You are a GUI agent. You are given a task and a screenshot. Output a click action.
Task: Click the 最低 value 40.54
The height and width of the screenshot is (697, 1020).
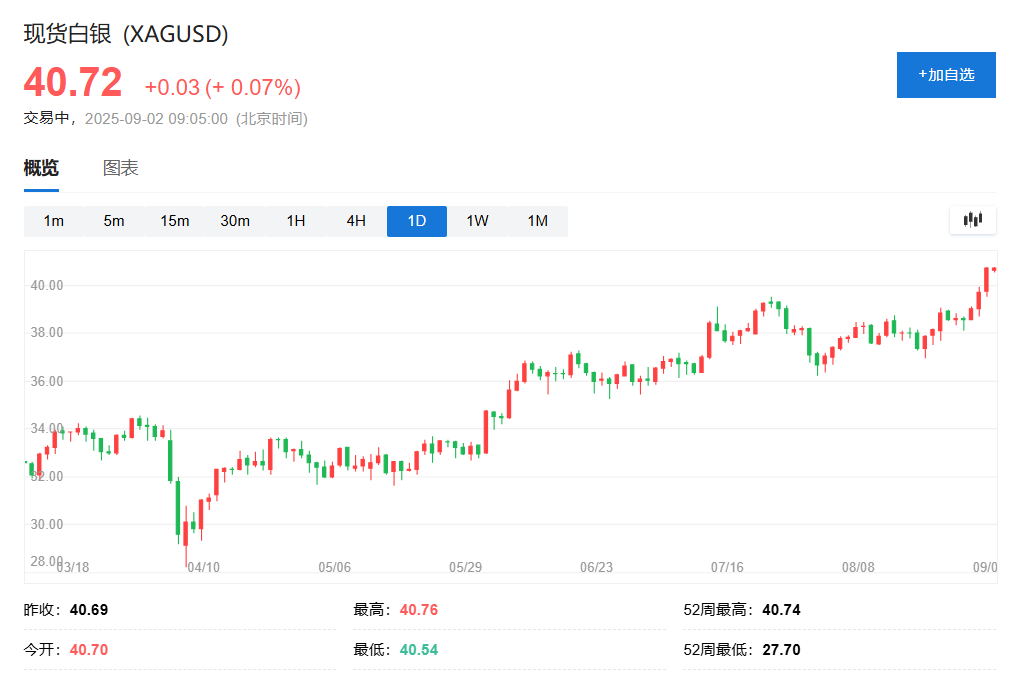point(419,650)
